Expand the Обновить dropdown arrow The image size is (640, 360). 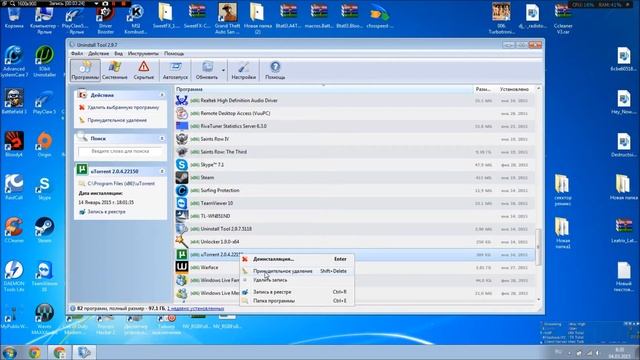[x=223, y=70]
